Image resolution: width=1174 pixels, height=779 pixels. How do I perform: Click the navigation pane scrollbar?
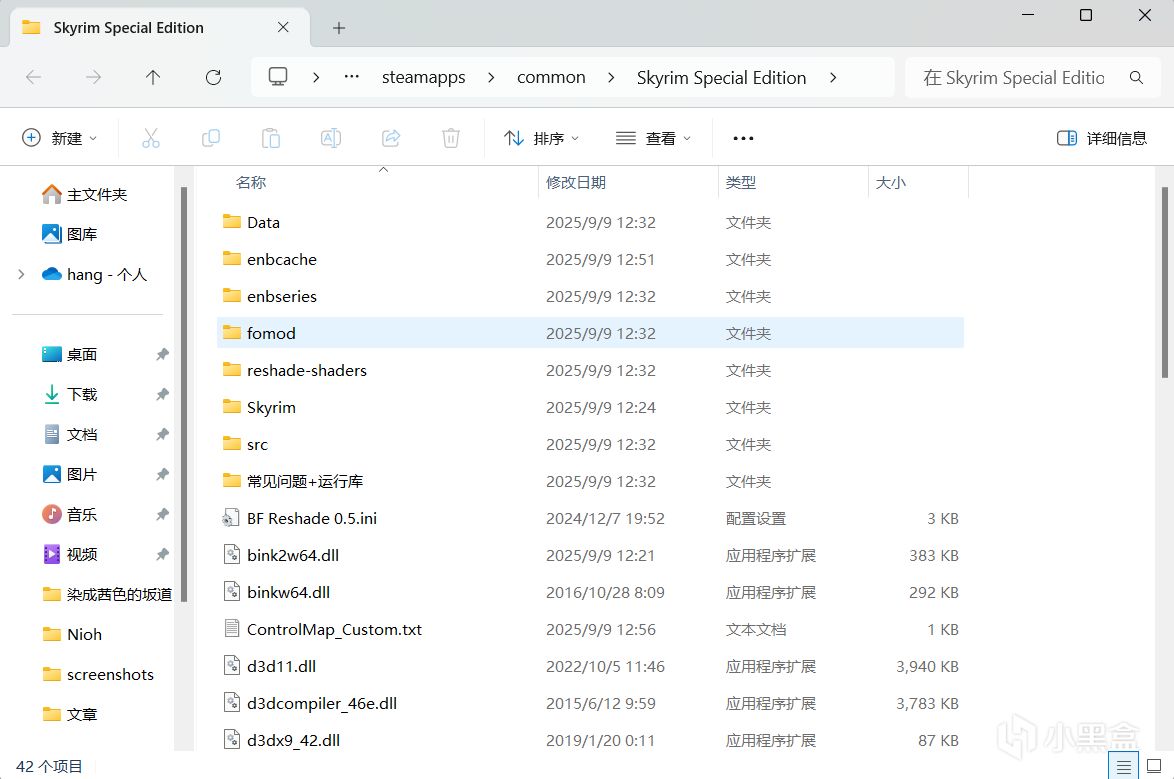pyautogui.click(x=183, y=395)
